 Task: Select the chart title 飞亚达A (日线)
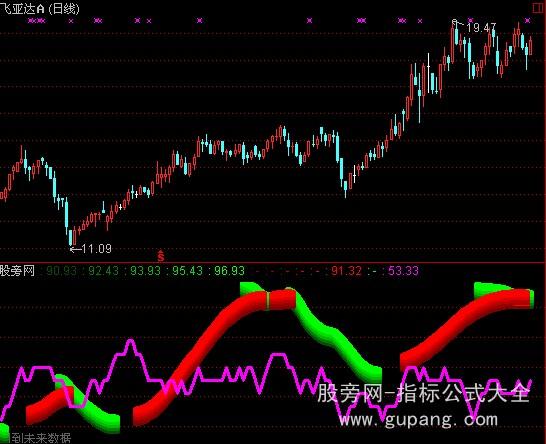point(40,9)
